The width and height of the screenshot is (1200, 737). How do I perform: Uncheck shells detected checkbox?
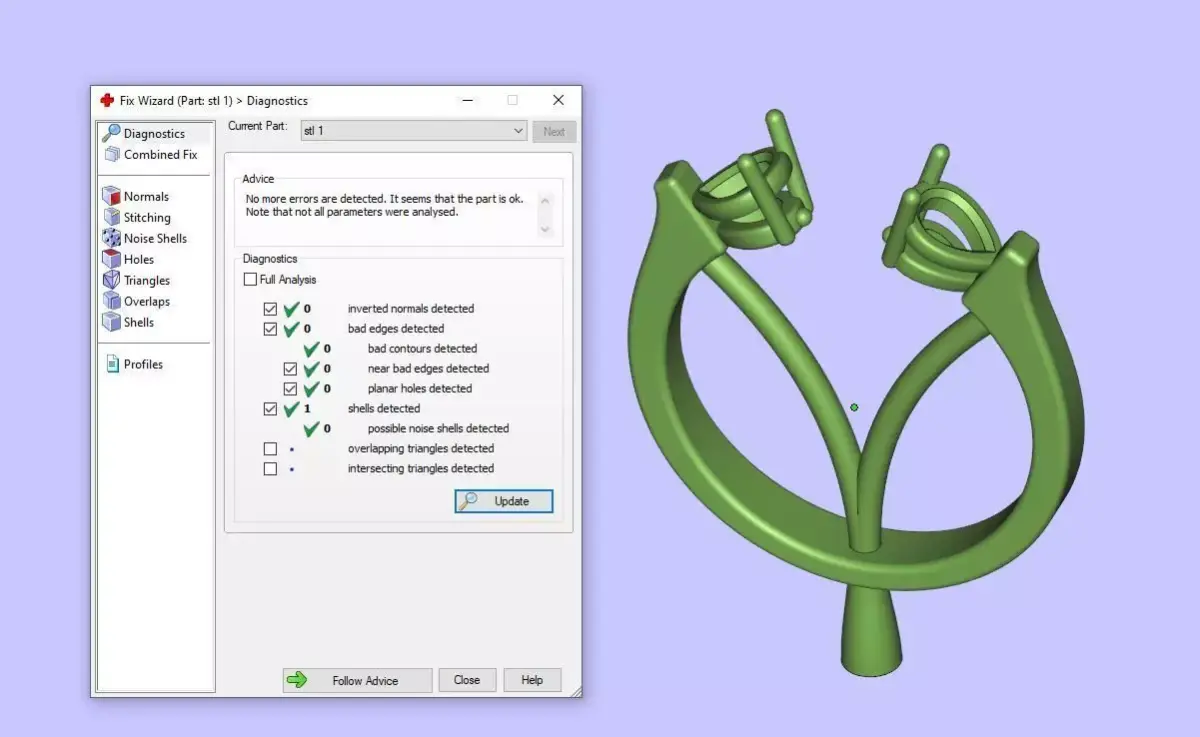[270, 409]
